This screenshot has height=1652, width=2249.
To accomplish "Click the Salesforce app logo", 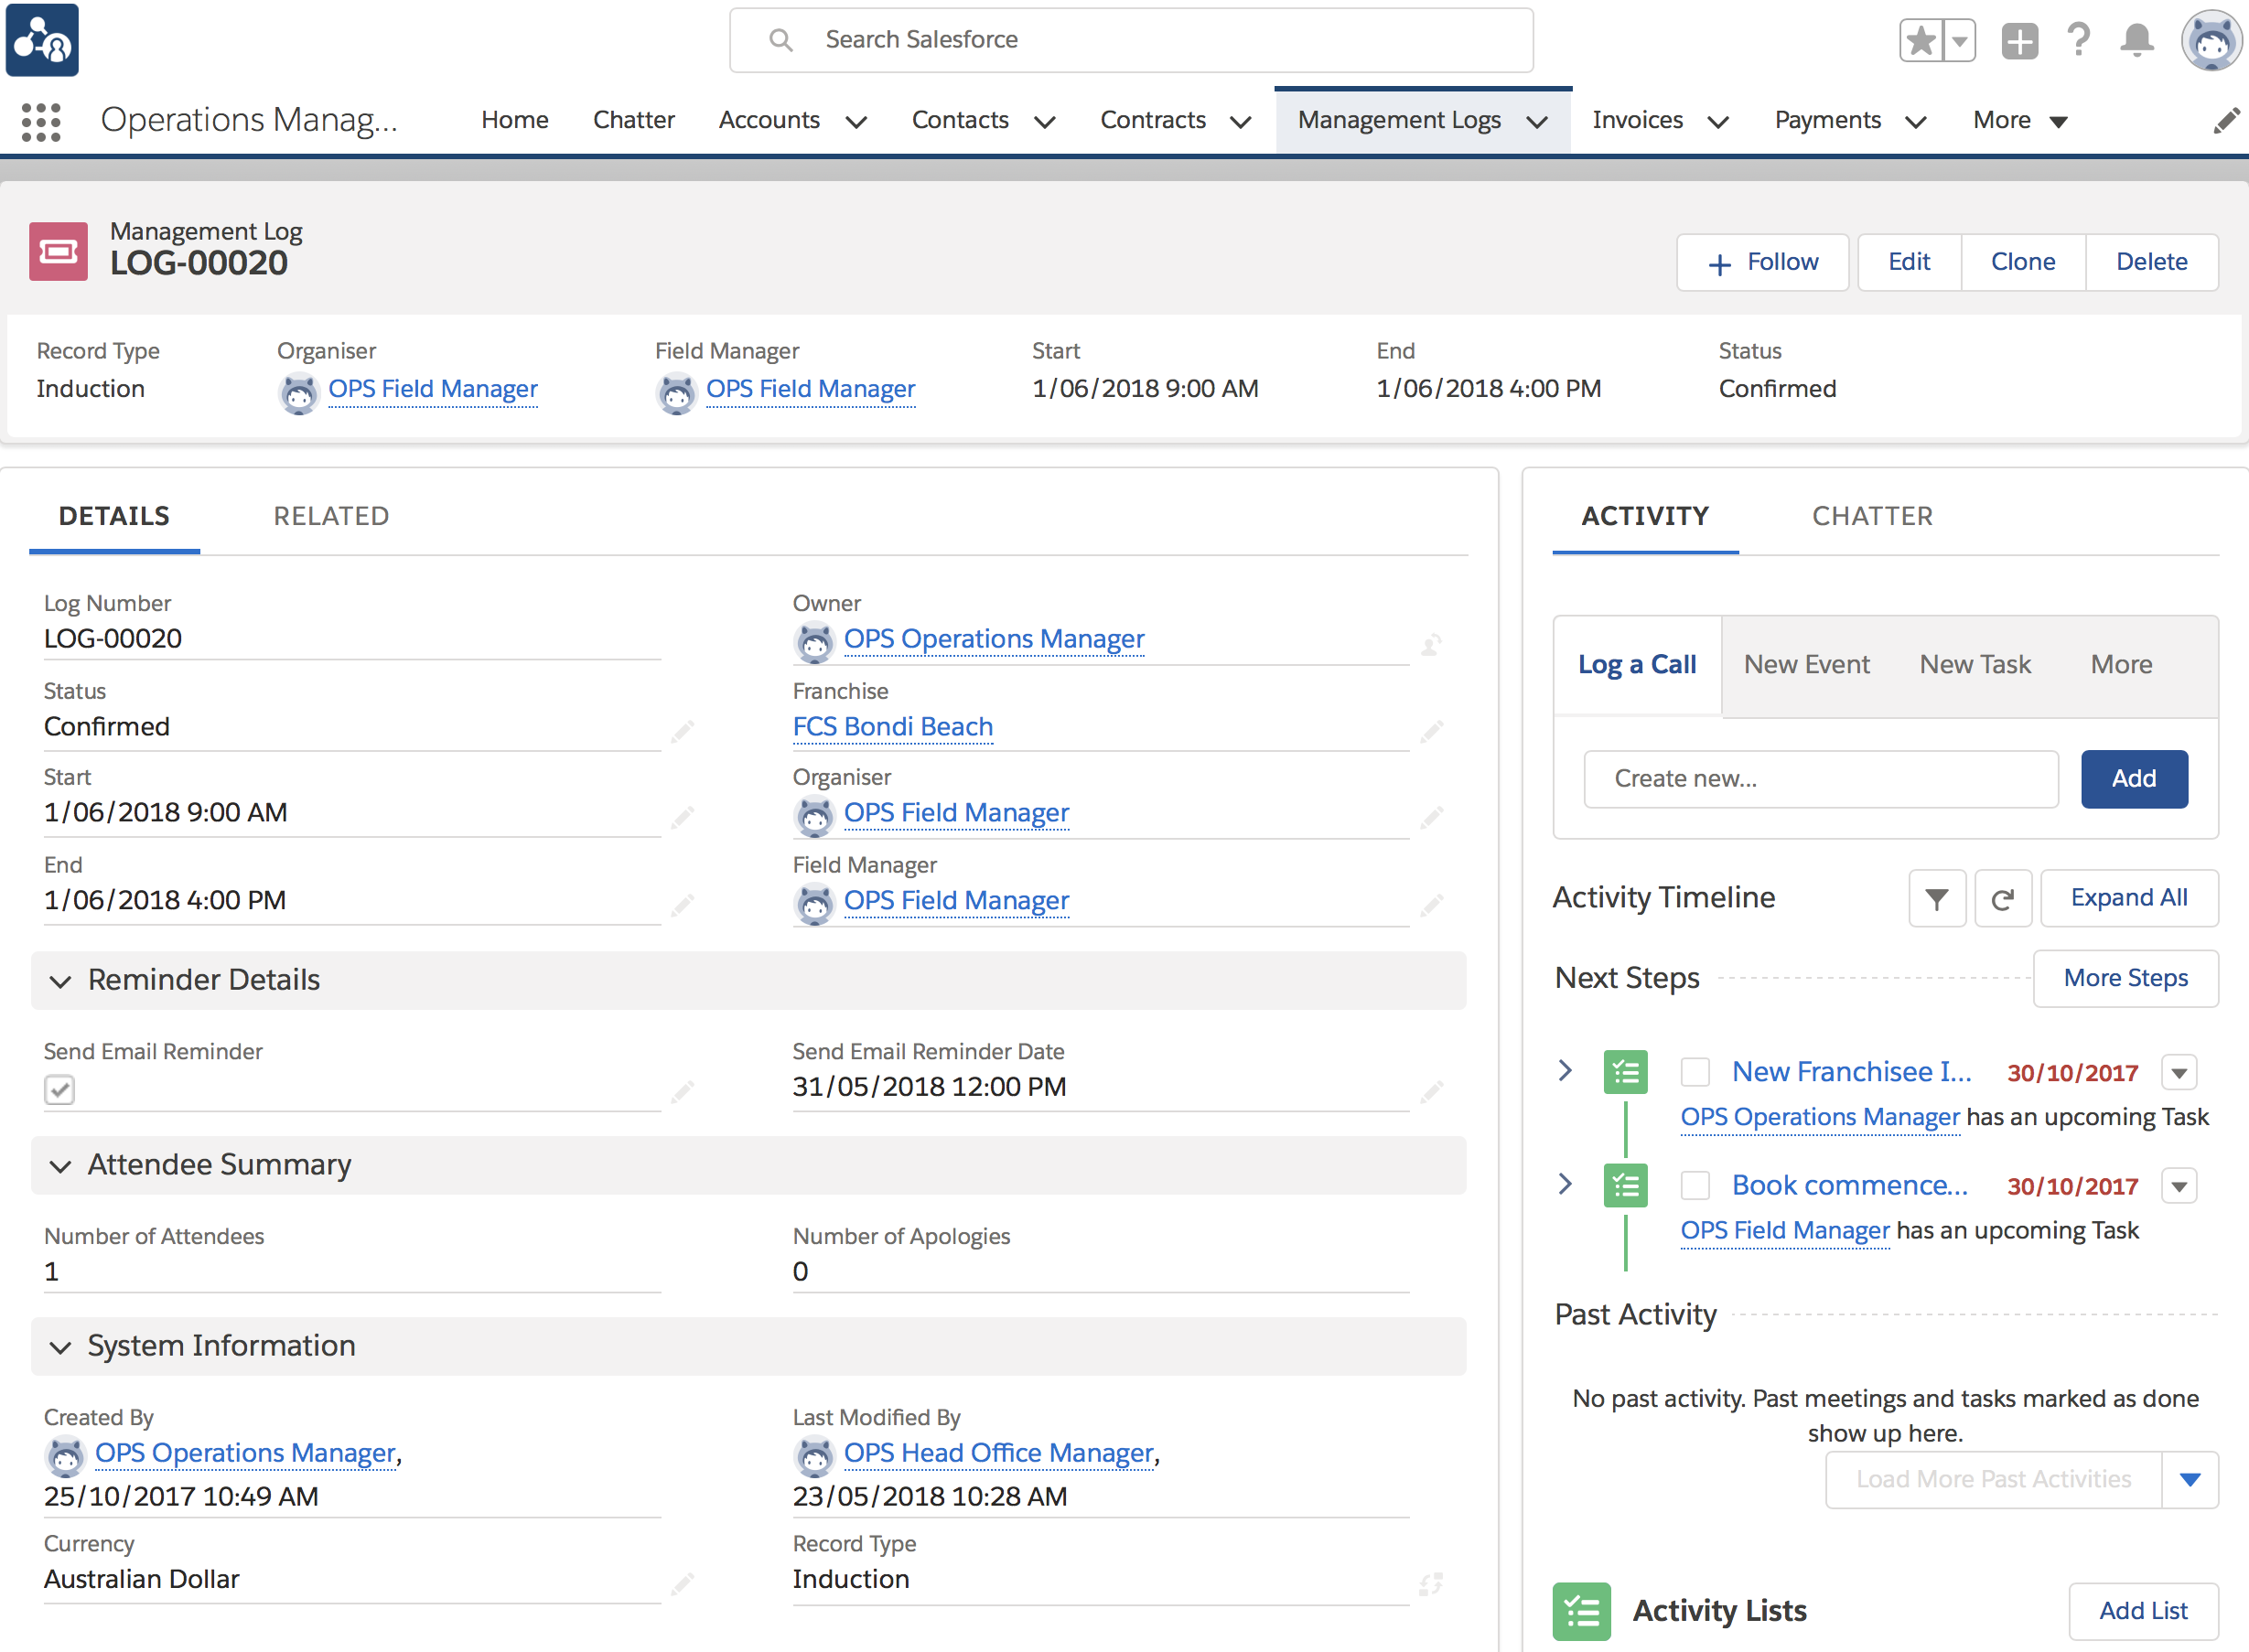I will pos(42,40).
